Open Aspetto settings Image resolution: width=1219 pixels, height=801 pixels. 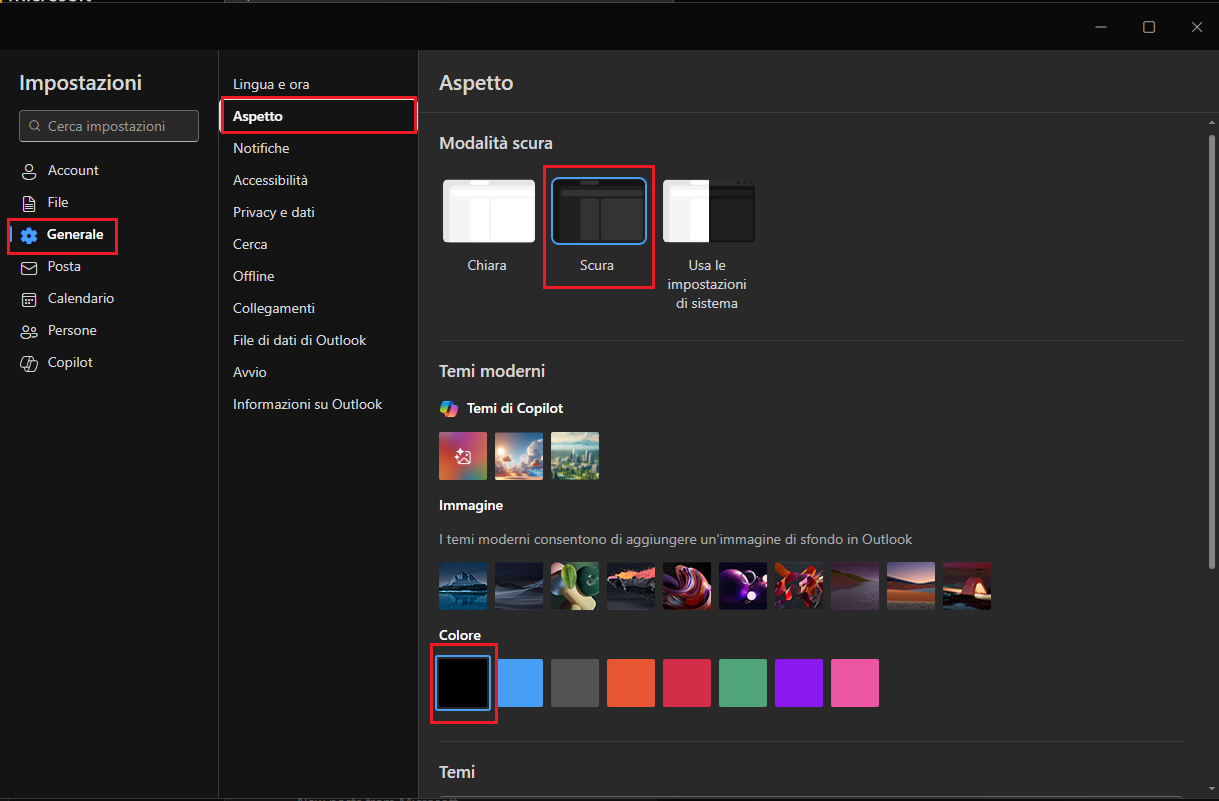point(318,117)
